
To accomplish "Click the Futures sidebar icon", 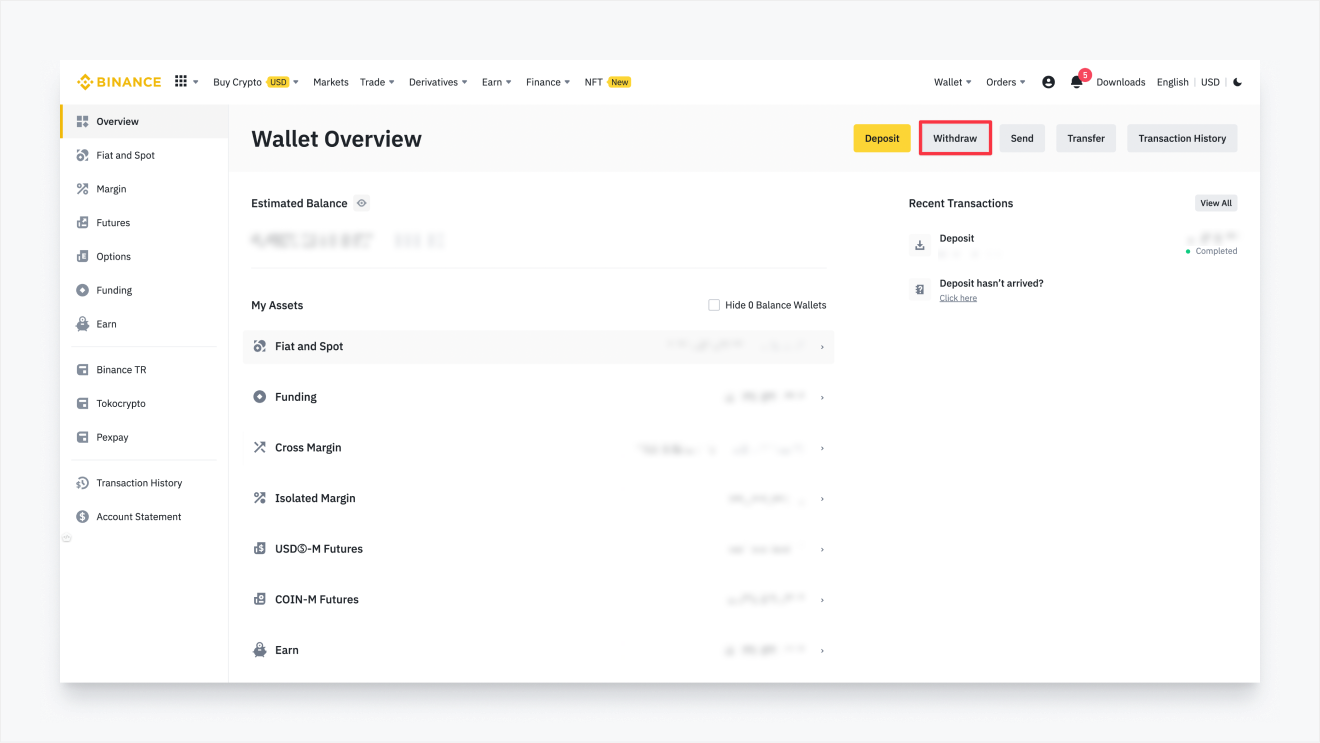I will (83, 223).
